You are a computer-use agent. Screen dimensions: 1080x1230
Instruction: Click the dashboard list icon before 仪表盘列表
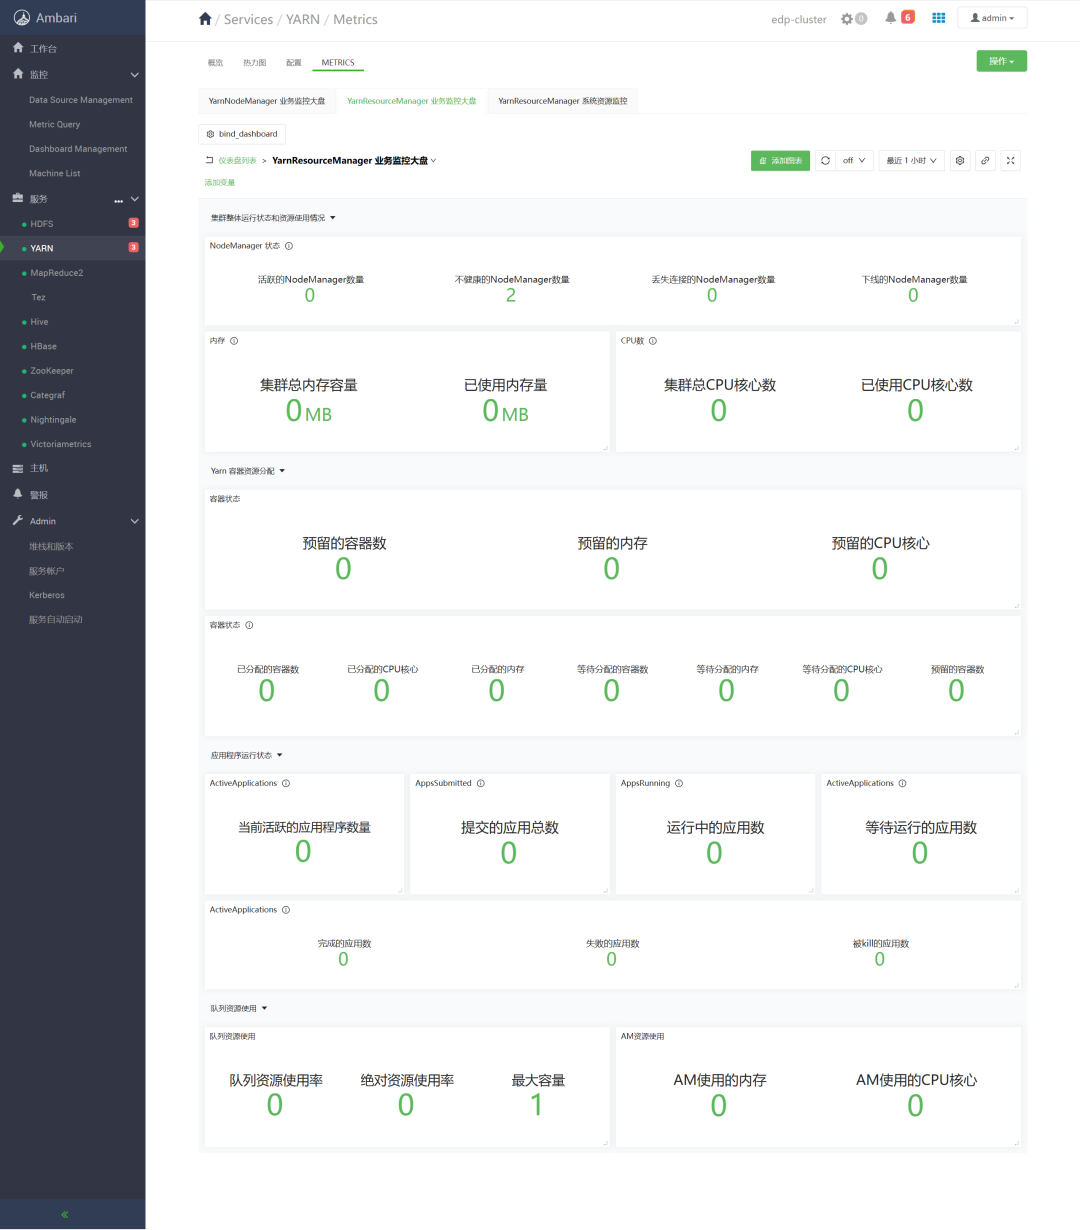209,160
